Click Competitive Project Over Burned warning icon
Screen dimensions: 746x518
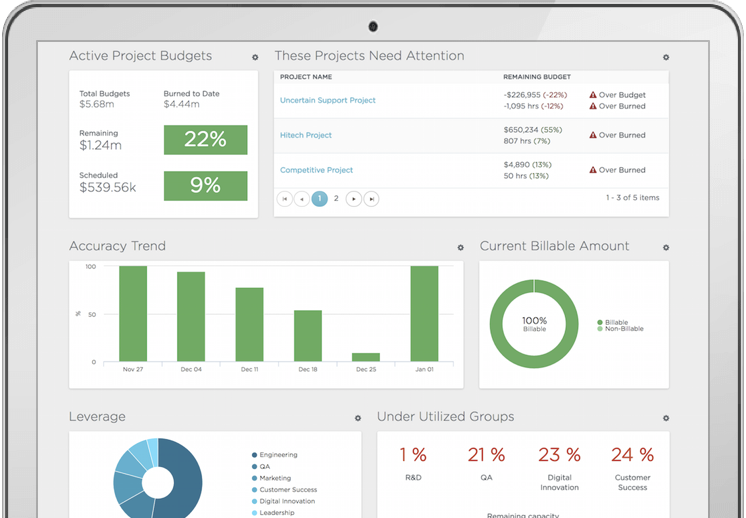[x=593, y=170]
